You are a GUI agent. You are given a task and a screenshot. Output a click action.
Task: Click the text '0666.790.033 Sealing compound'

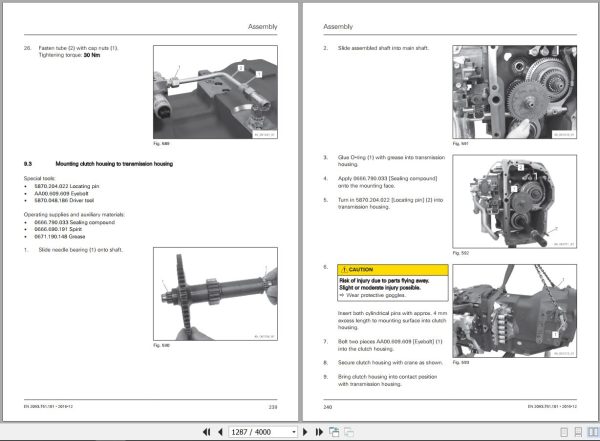pos(75,222)
